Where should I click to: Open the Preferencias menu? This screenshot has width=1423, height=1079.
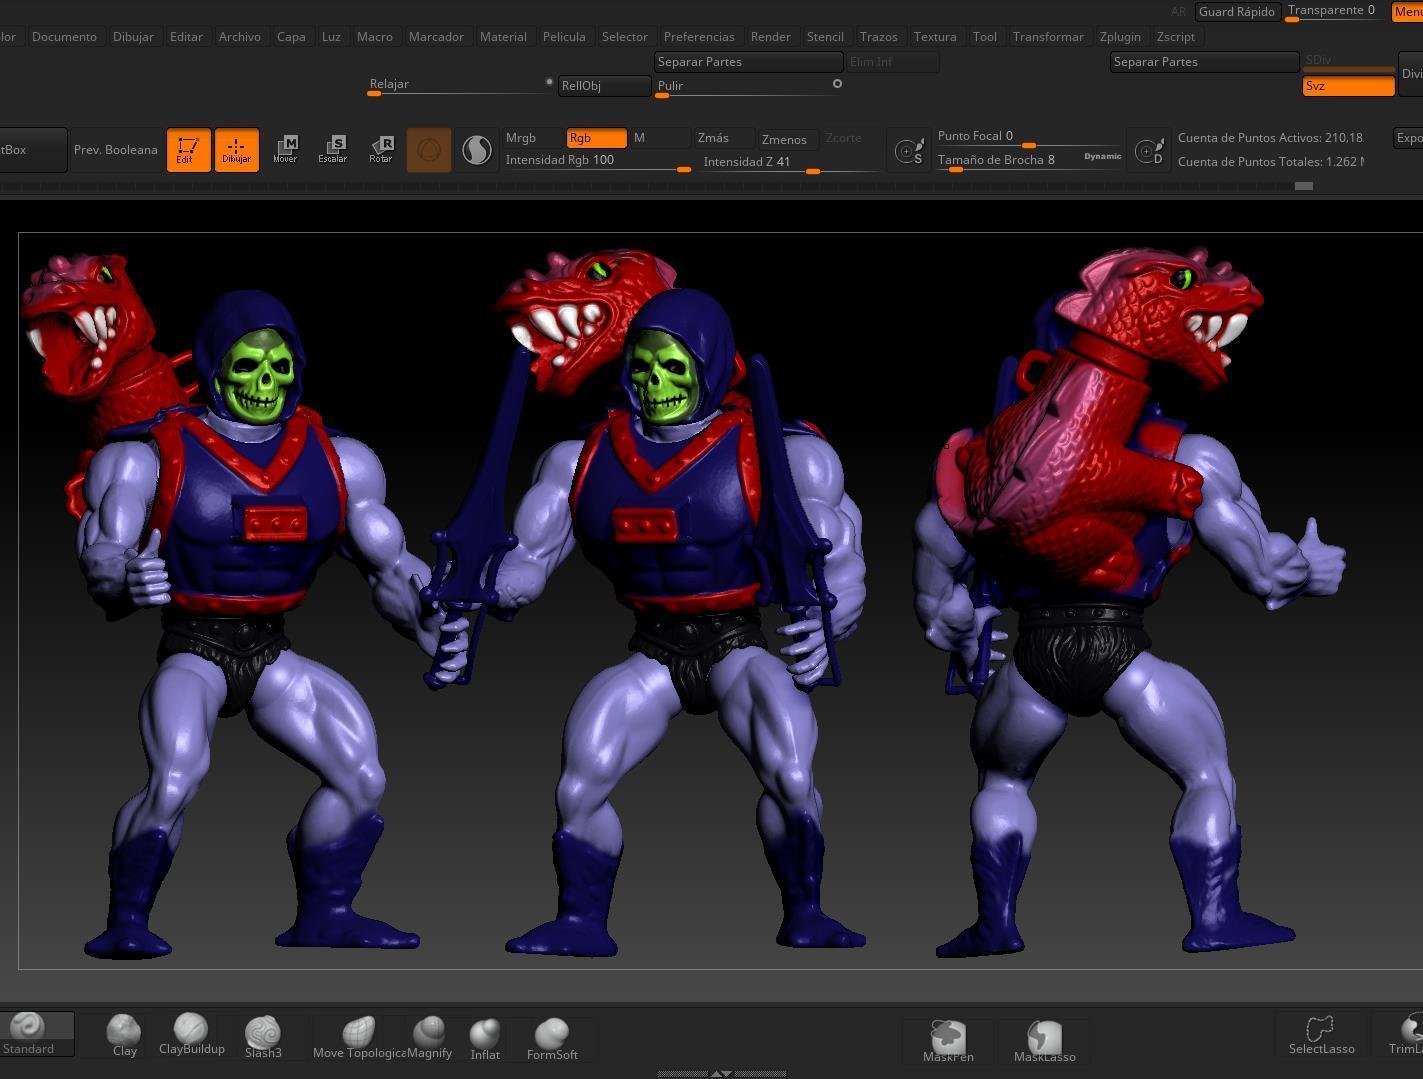[698, 36]
